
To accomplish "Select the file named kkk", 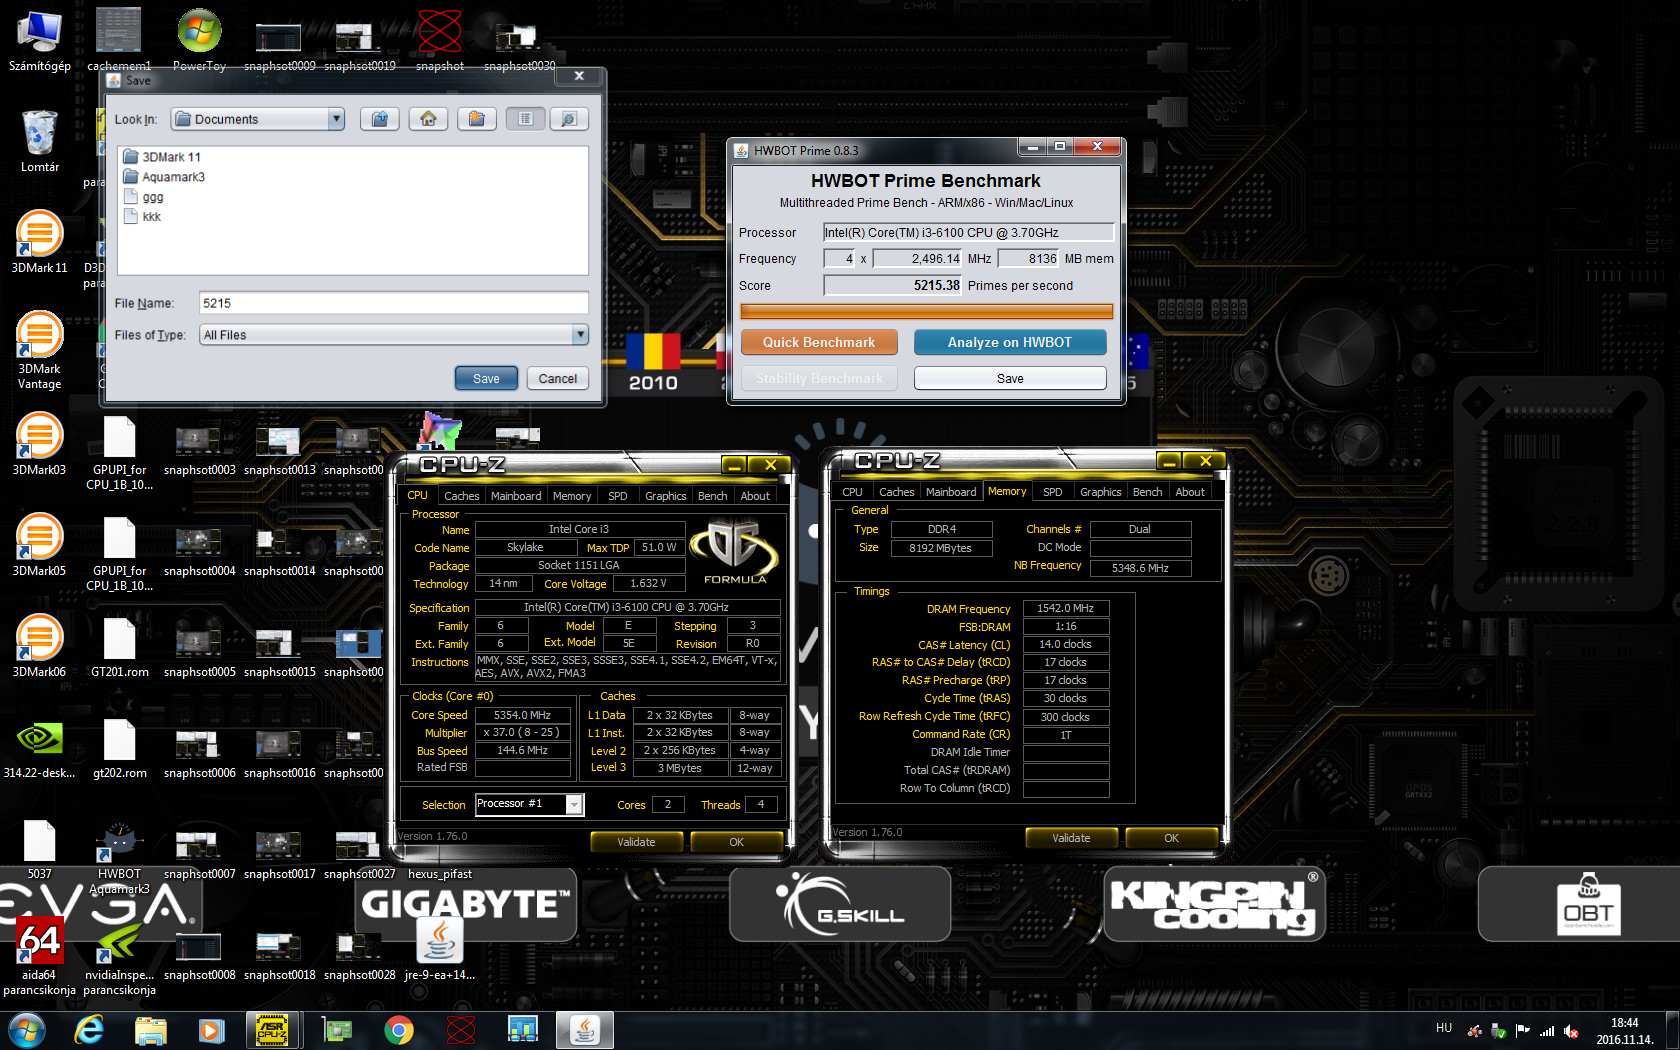I will tap(142, 217).
